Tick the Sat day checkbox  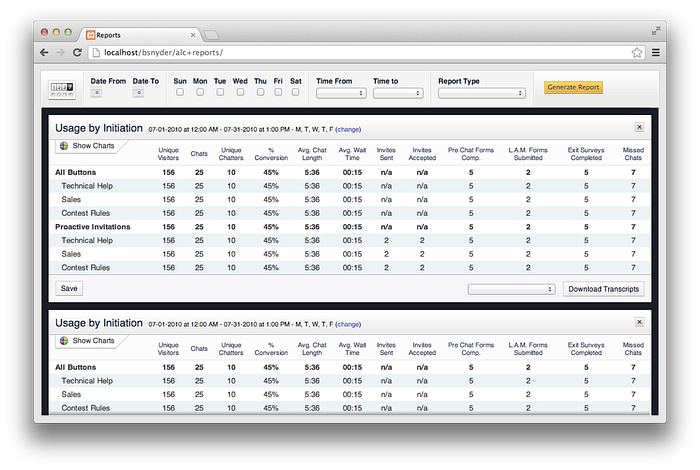pos(295,92)
